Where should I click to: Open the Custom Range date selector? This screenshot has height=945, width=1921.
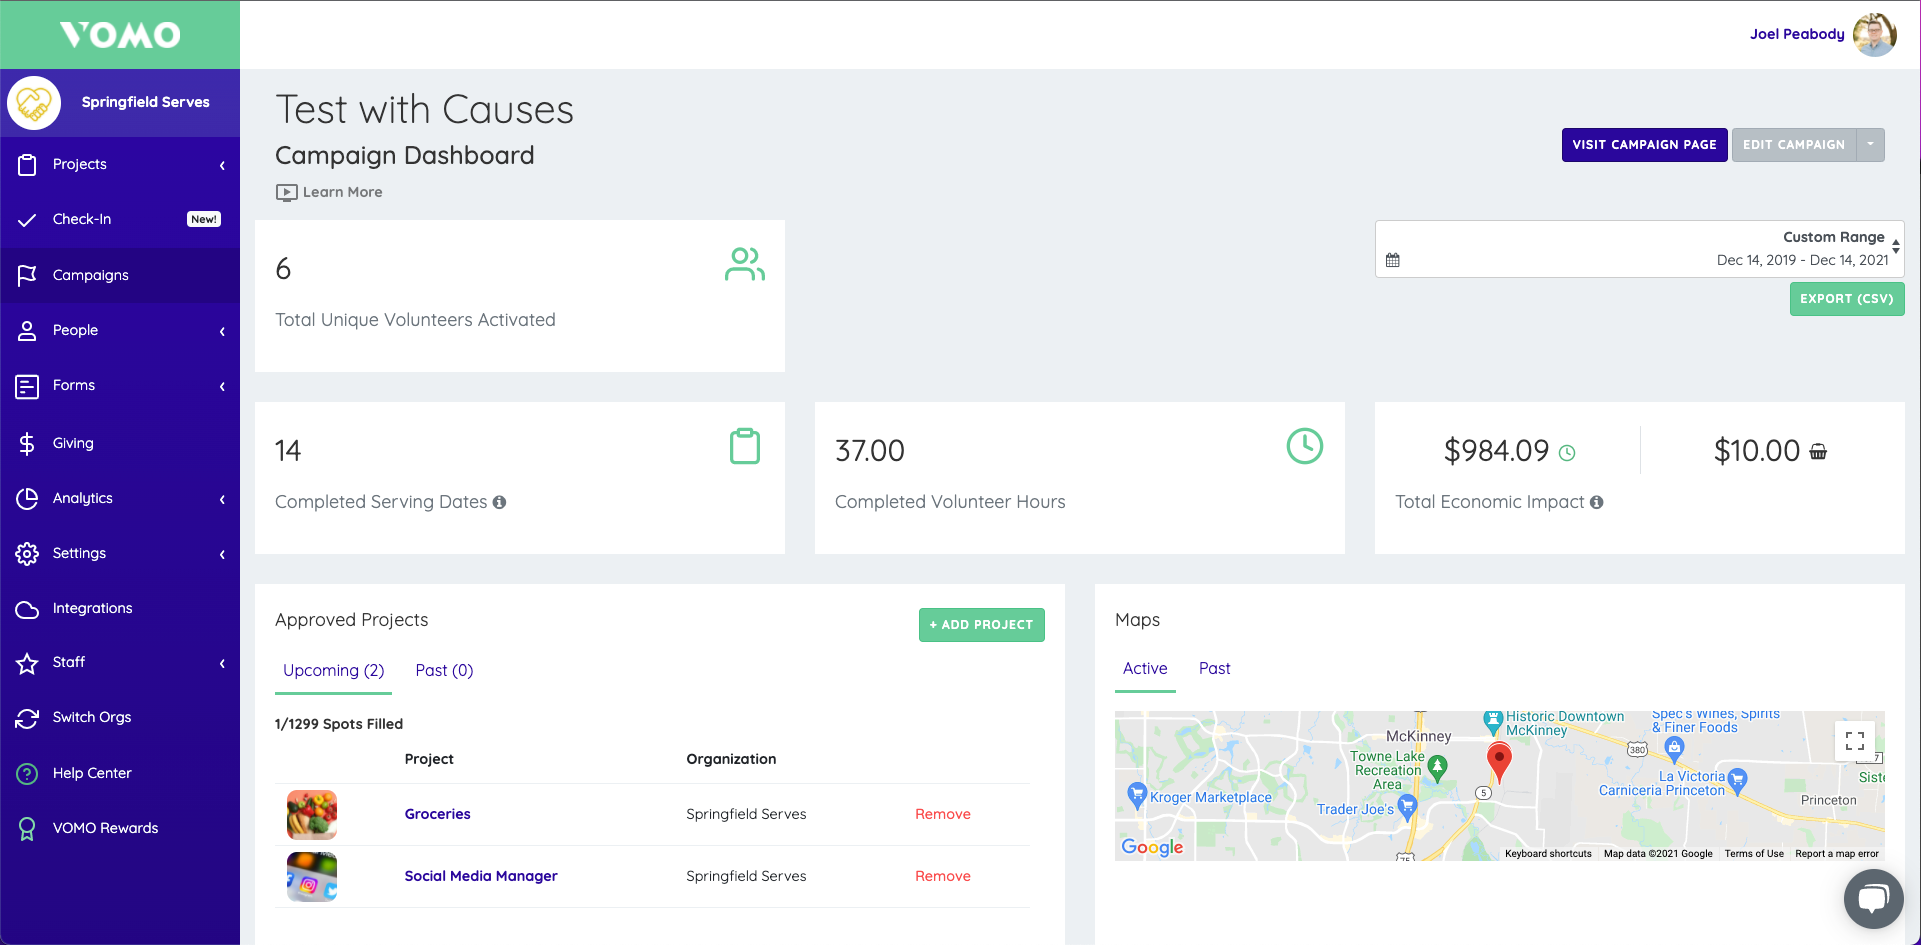(x=1640, y=249)
